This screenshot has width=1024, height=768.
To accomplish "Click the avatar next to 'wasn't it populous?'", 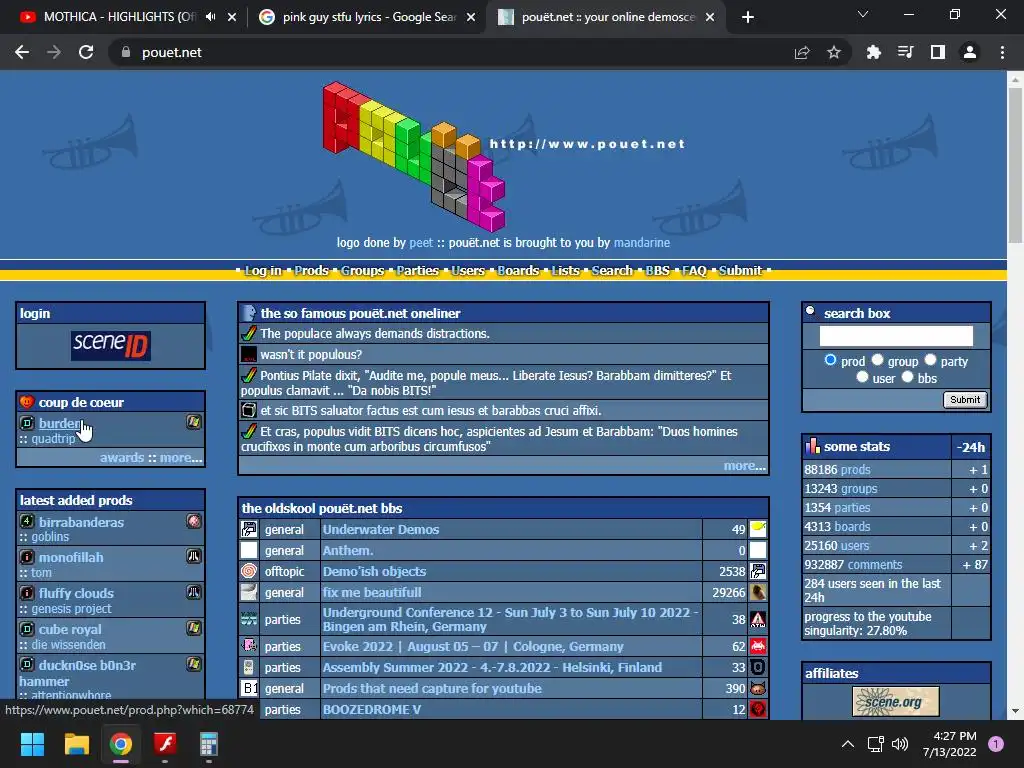I will click(249, 354).
